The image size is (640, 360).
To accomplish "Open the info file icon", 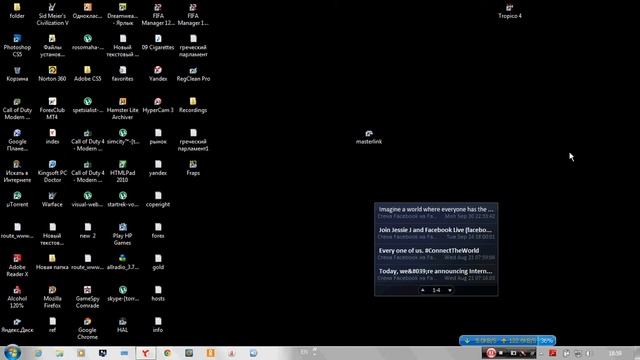I will [158, 325].
